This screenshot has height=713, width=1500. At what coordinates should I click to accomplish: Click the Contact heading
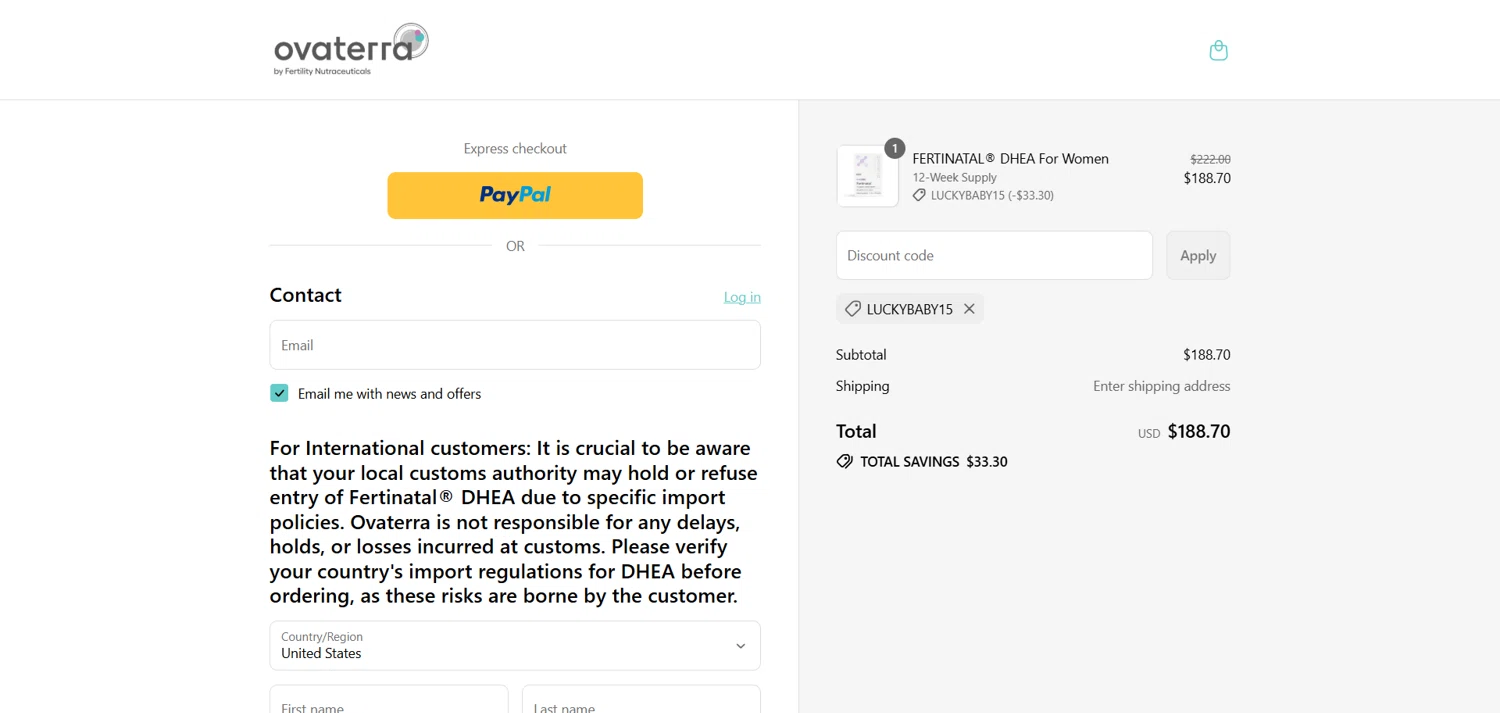click(306, 295)
